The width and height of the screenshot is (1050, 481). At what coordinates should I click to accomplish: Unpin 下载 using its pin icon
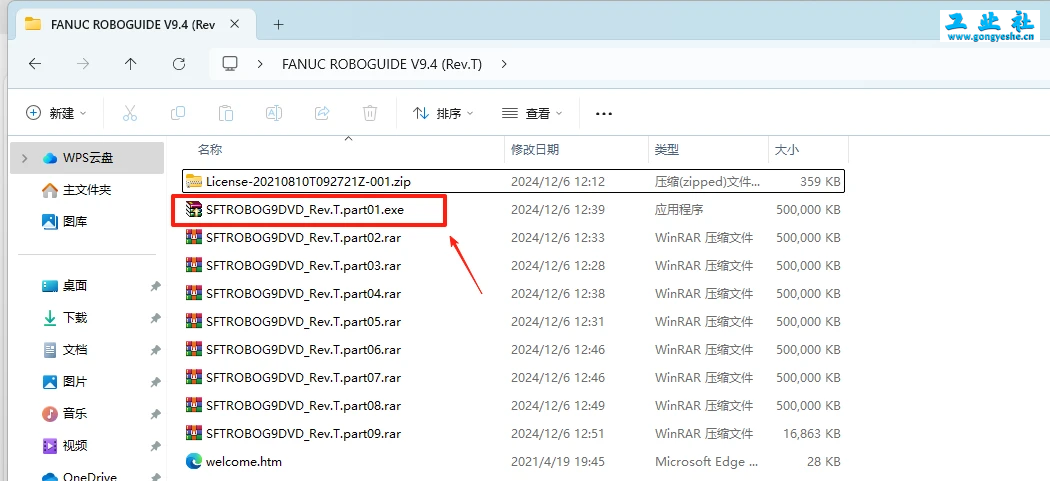[x=155, y=318]
